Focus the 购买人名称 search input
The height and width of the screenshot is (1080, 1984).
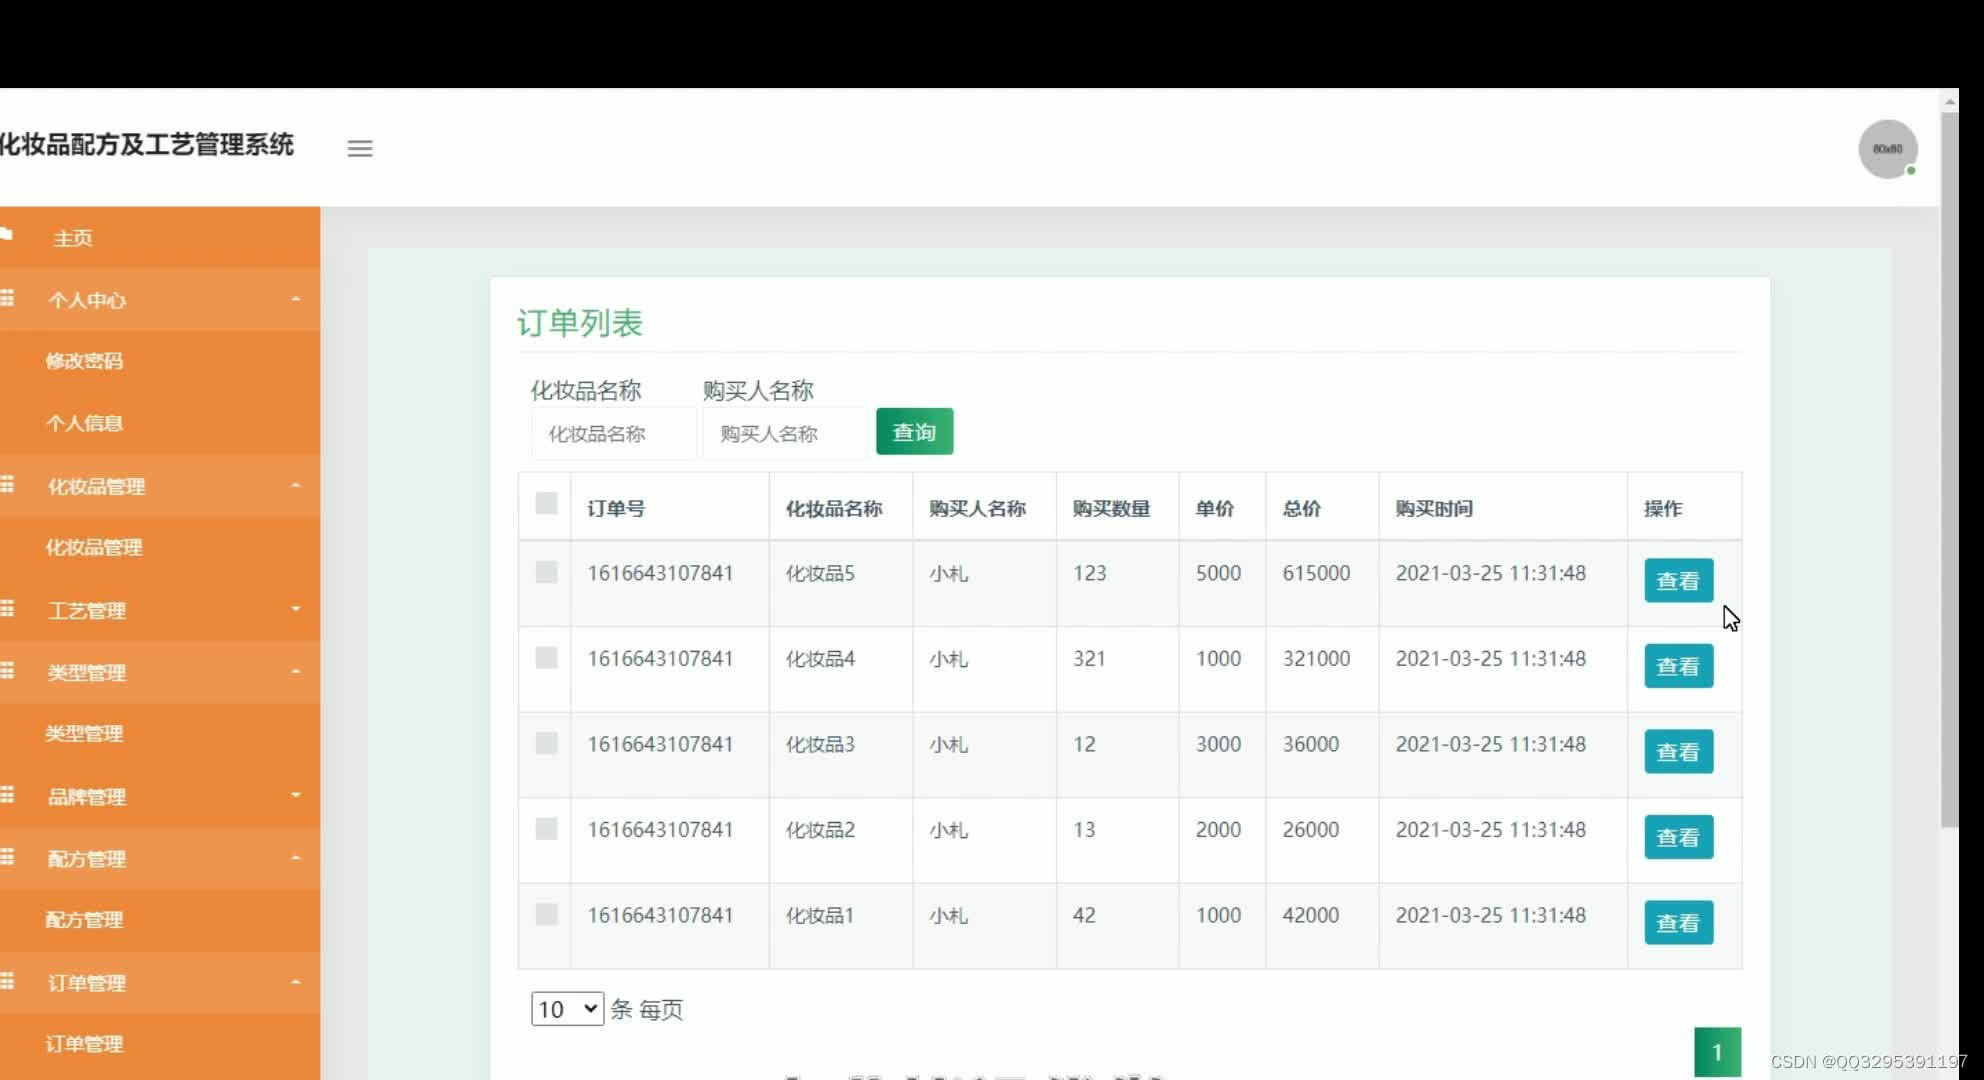785,434
